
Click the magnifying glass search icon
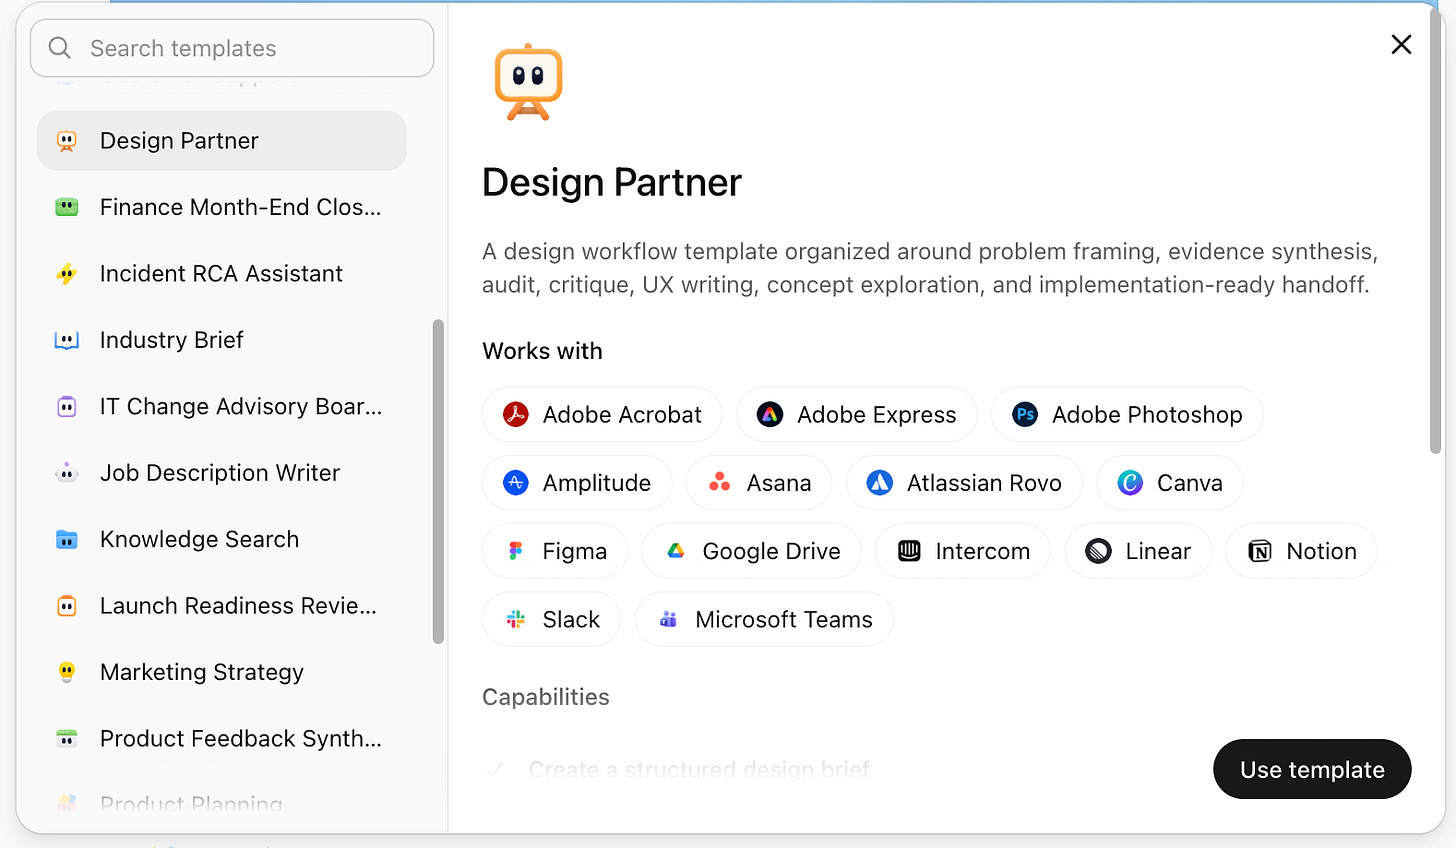[60, 48]
